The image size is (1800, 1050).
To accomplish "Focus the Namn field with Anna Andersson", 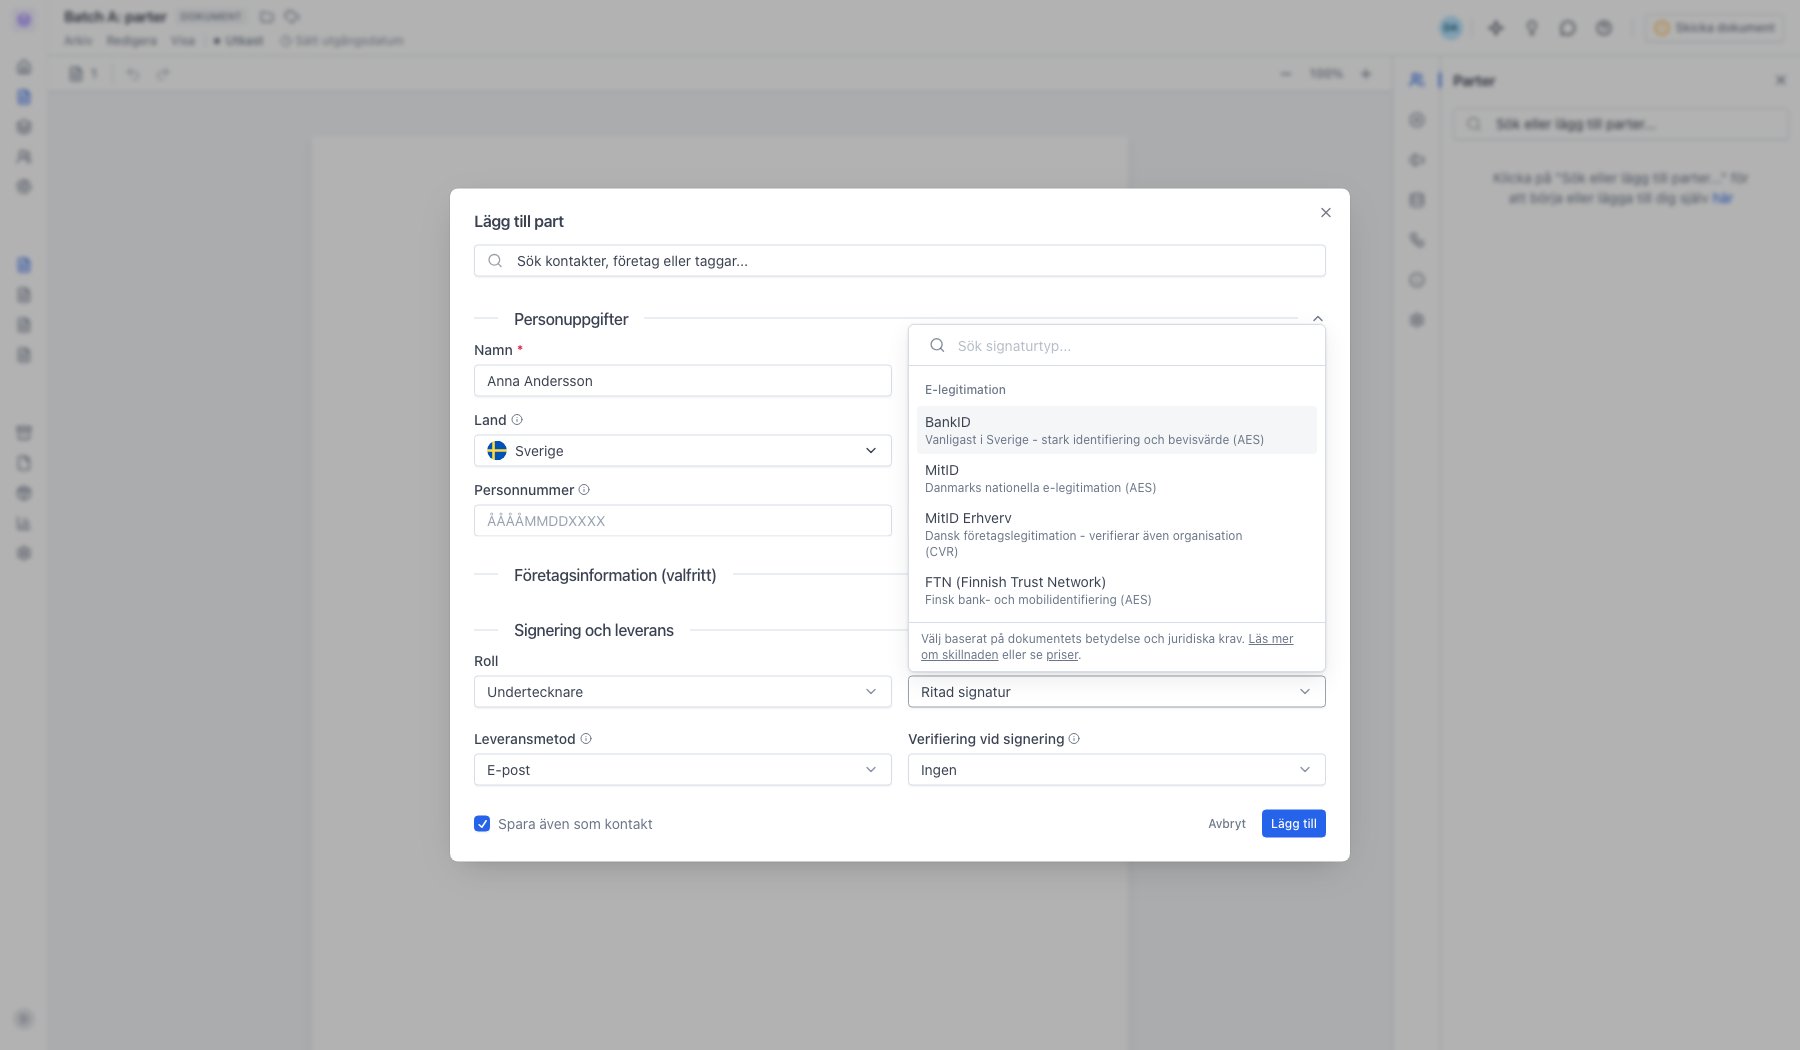I will pos(683,381).
